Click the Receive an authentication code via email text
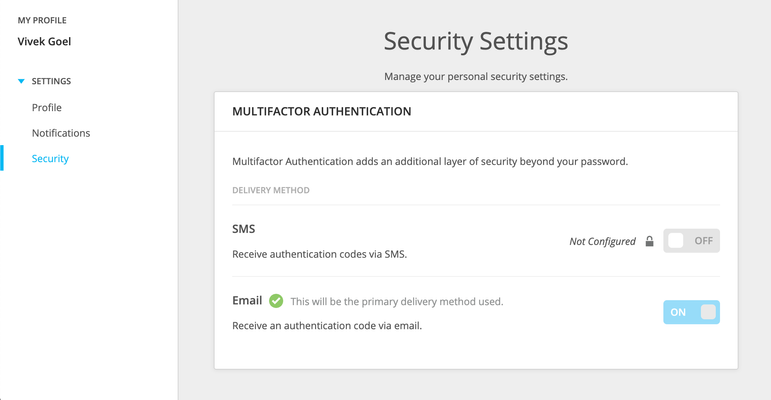The height and width of the screenshot is (400, 771). (x=327, y=325)
